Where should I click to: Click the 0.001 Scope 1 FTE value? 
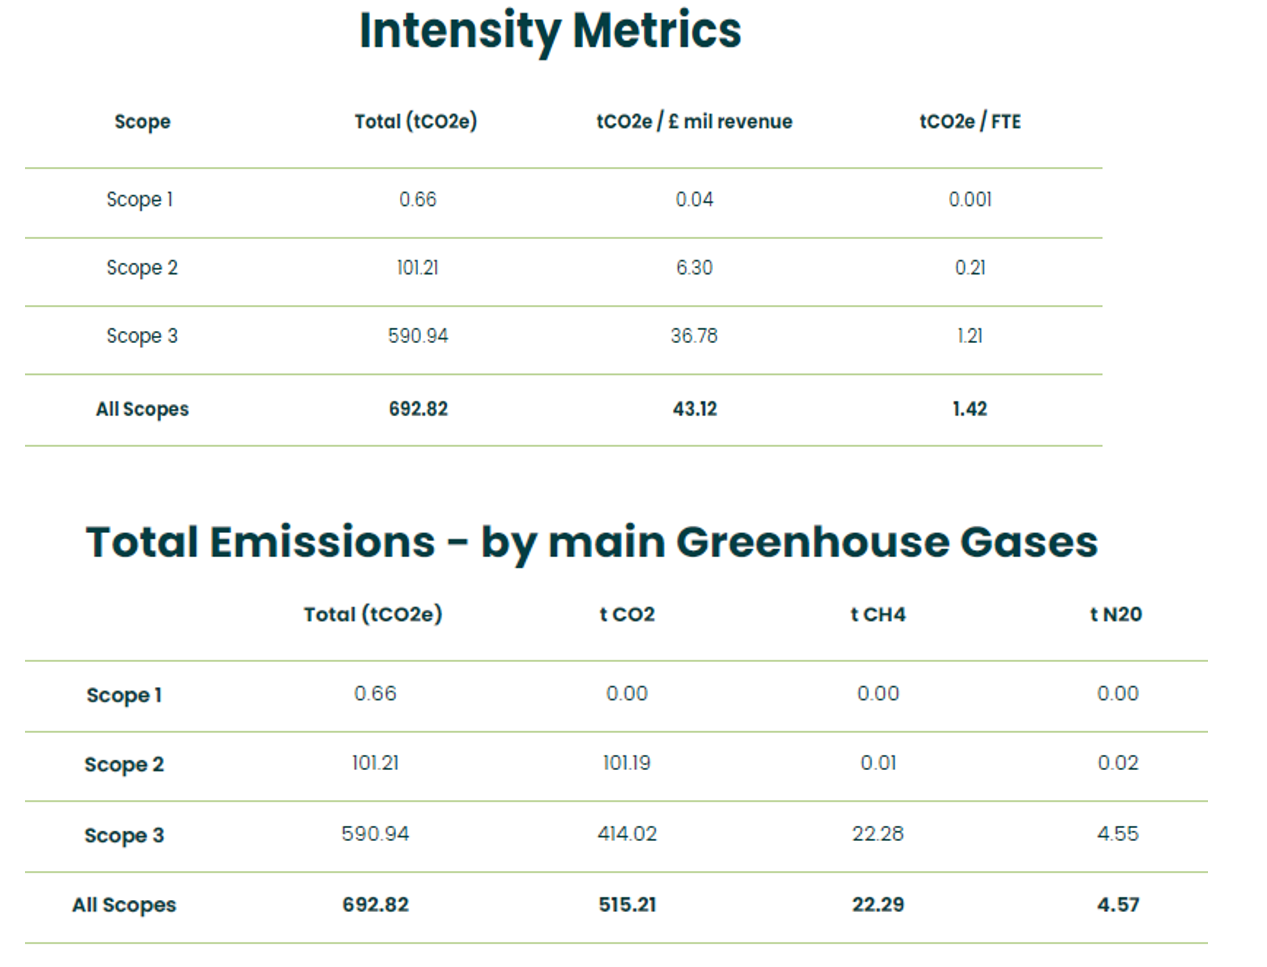click(x=970, y=200)
